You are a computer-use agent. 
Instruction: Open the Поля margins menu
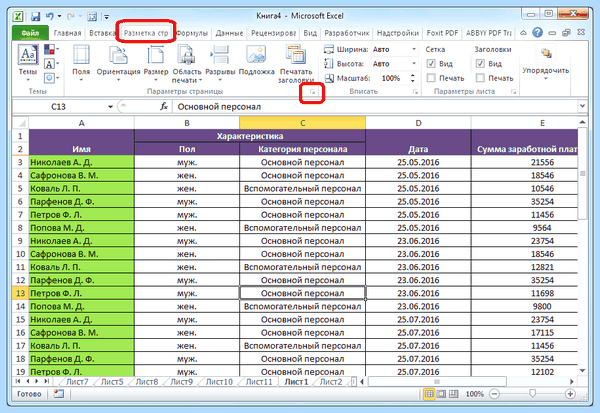pos(81,63)
